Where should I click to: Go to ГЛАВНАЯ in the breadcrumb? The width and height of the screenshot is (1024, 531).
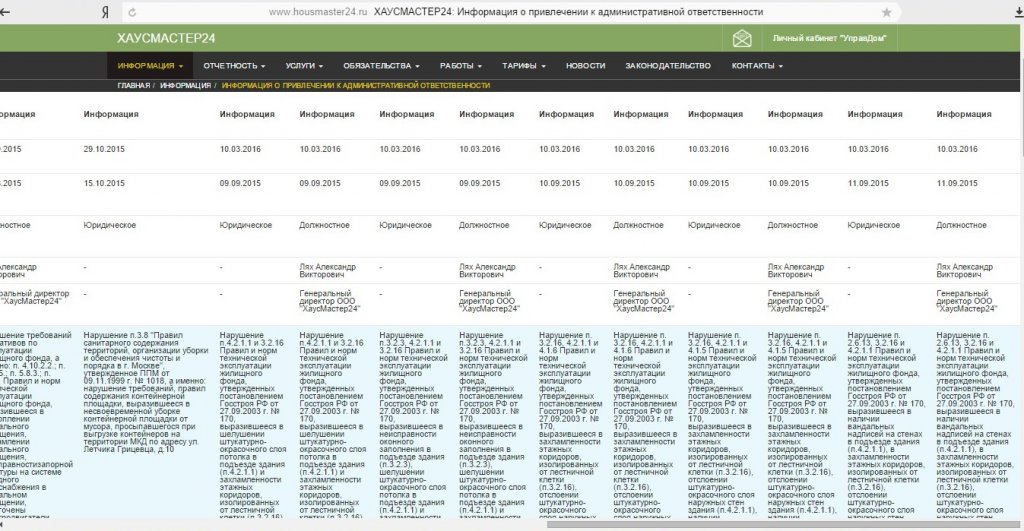click(x=133, y=86)
